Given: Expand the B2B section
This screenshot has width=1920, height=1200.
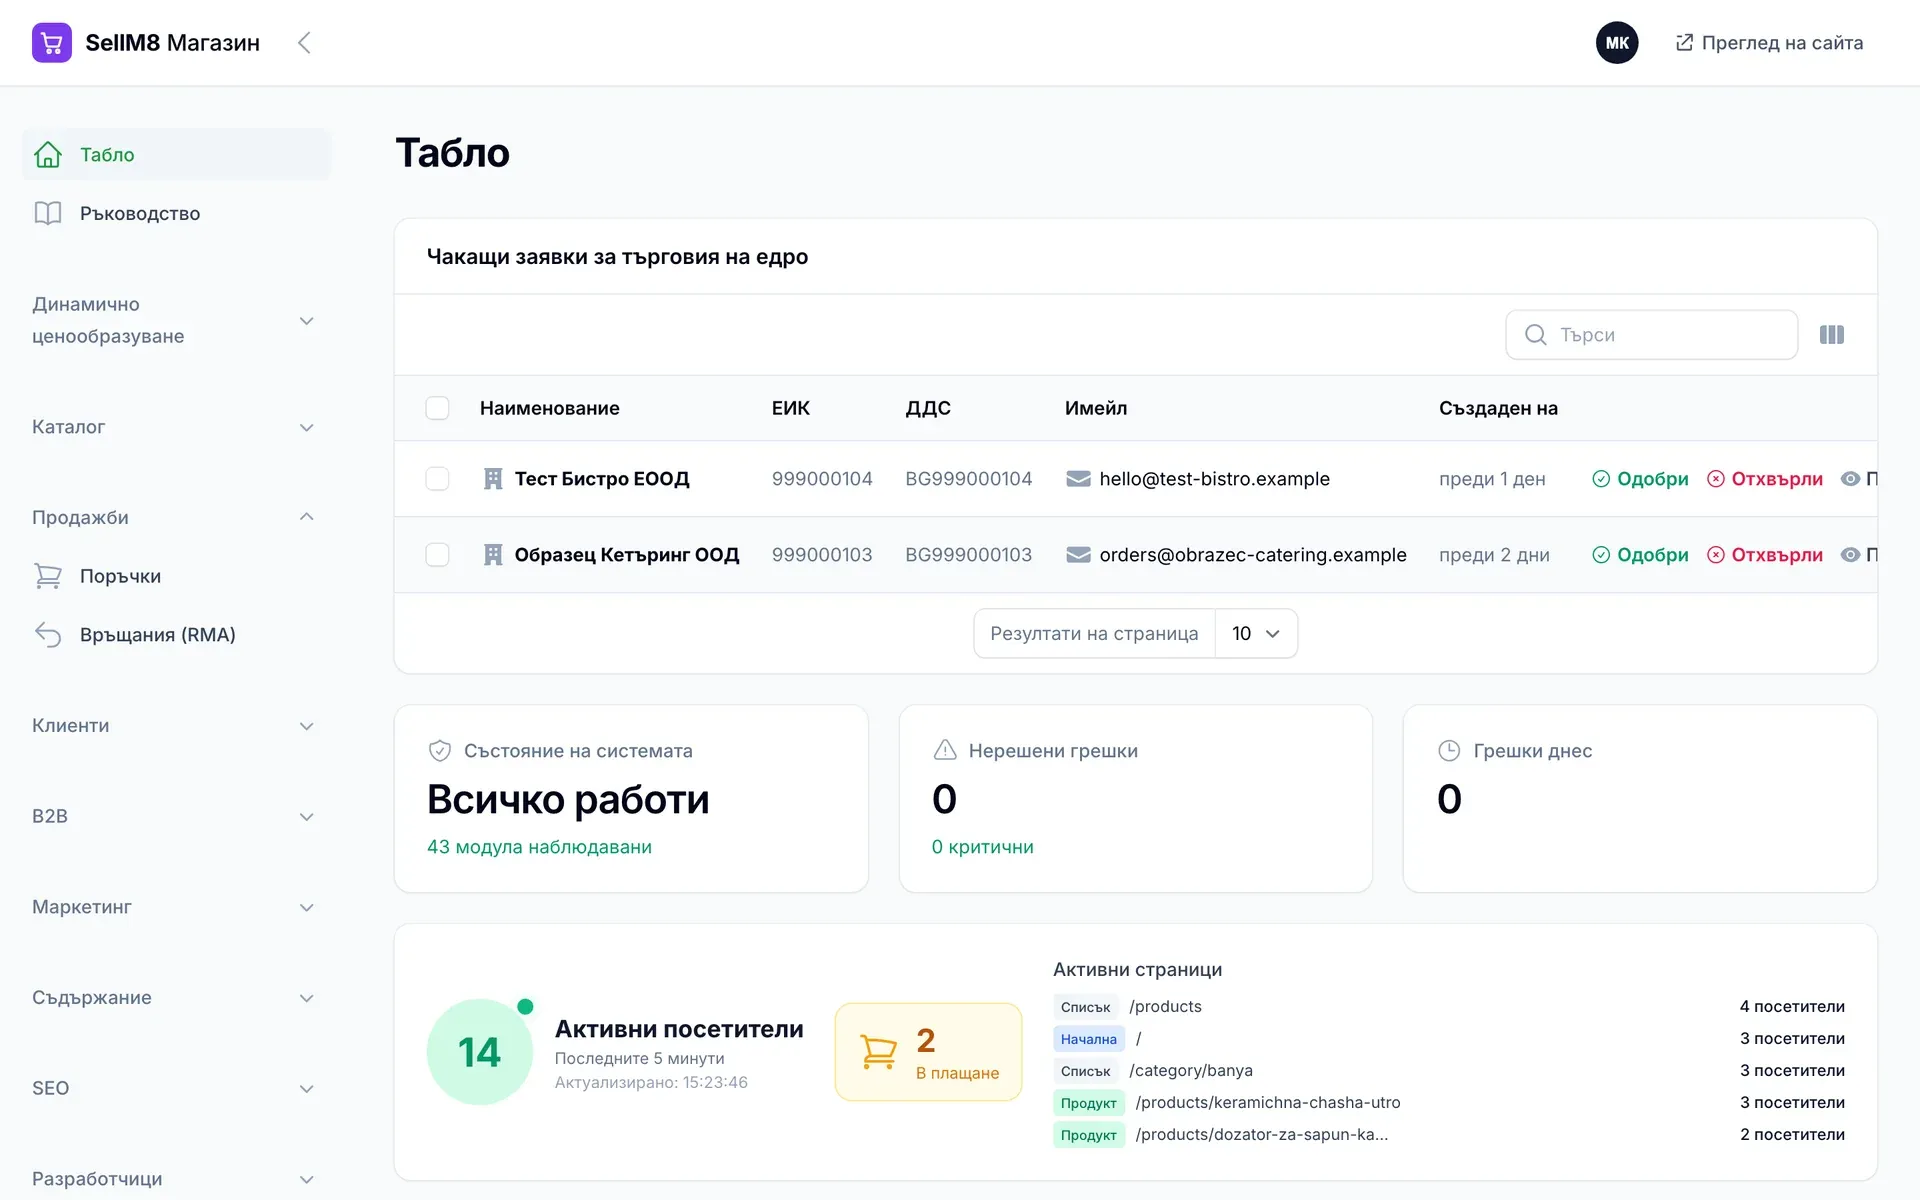Looking at the screenshot, I should coord(175,816).
